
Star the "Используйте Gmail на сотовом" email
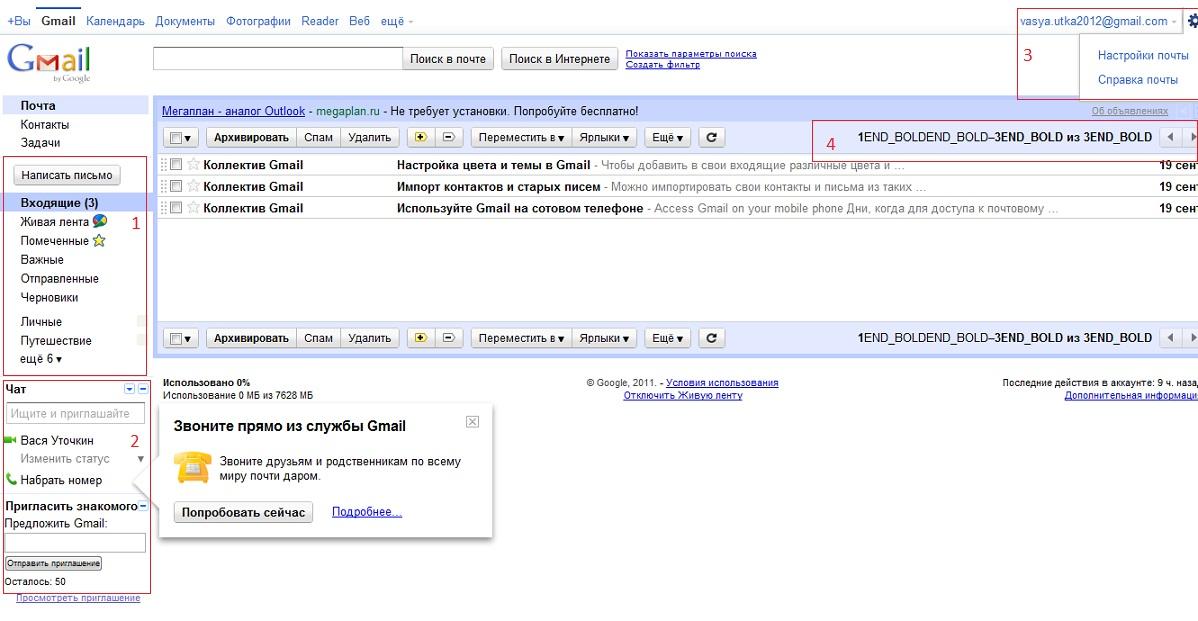coord(193,207)
